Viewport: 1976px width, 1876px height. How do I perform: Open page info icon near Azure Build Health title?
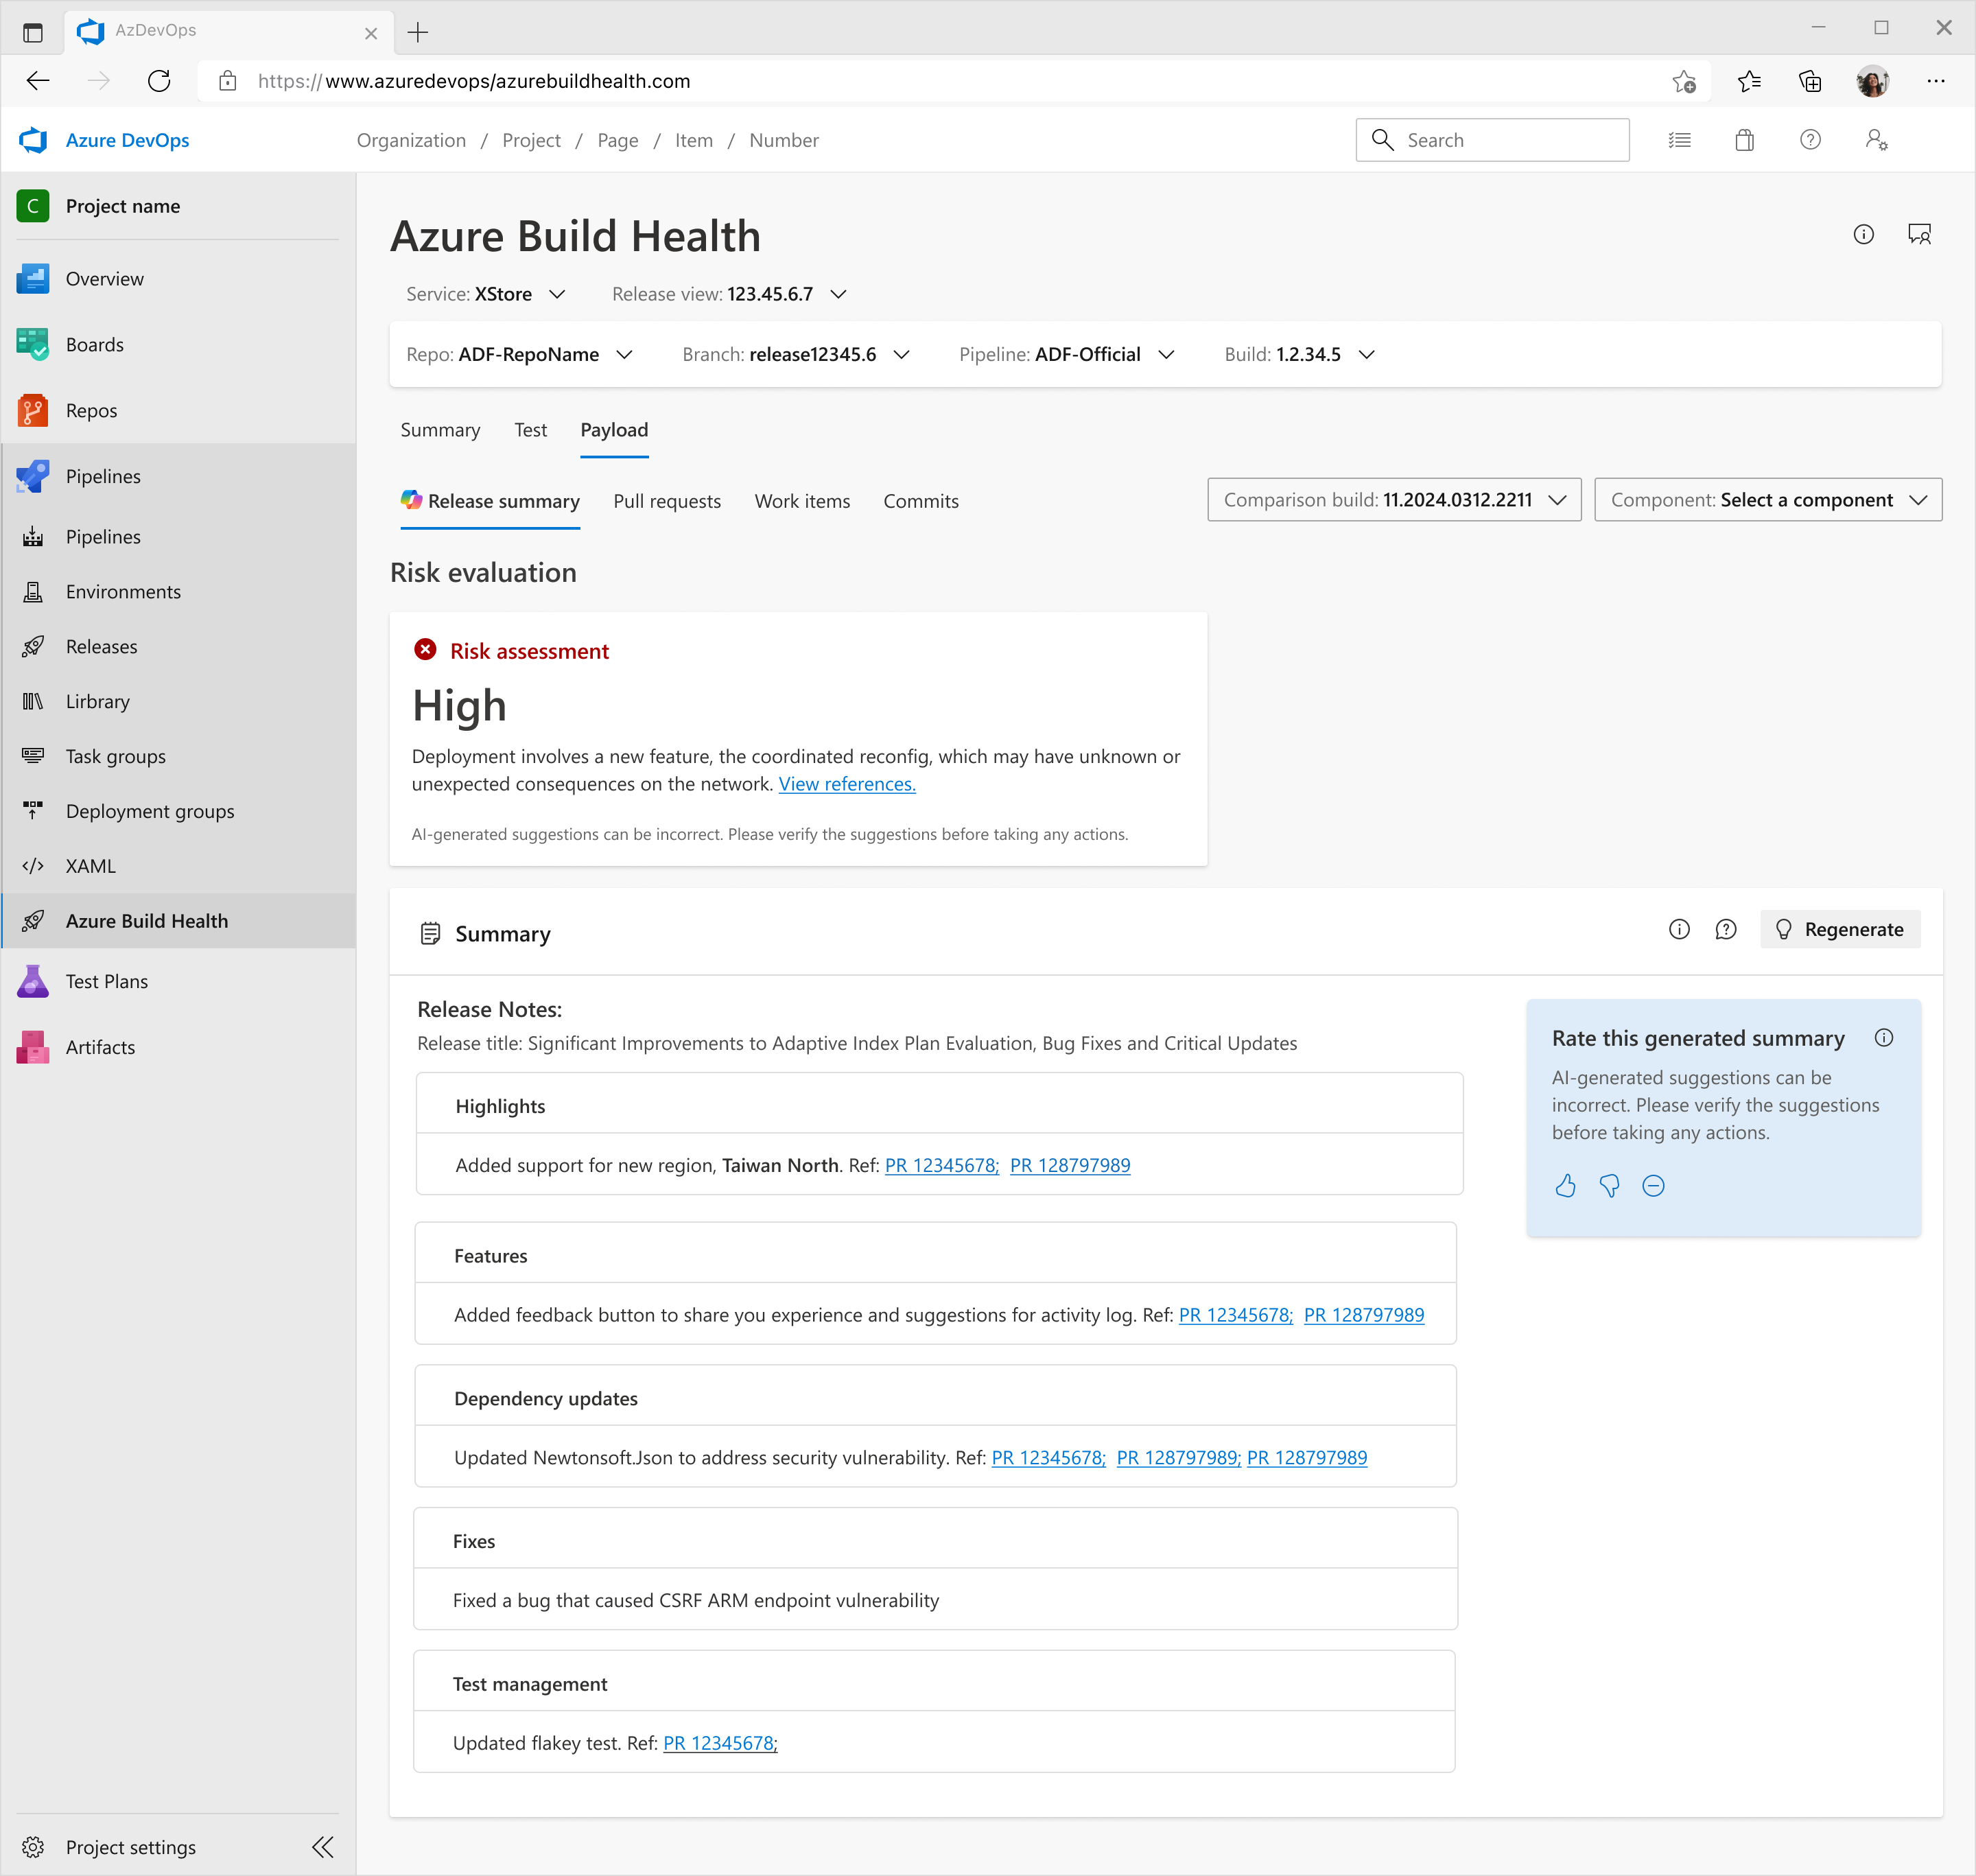coord(1864,235)
